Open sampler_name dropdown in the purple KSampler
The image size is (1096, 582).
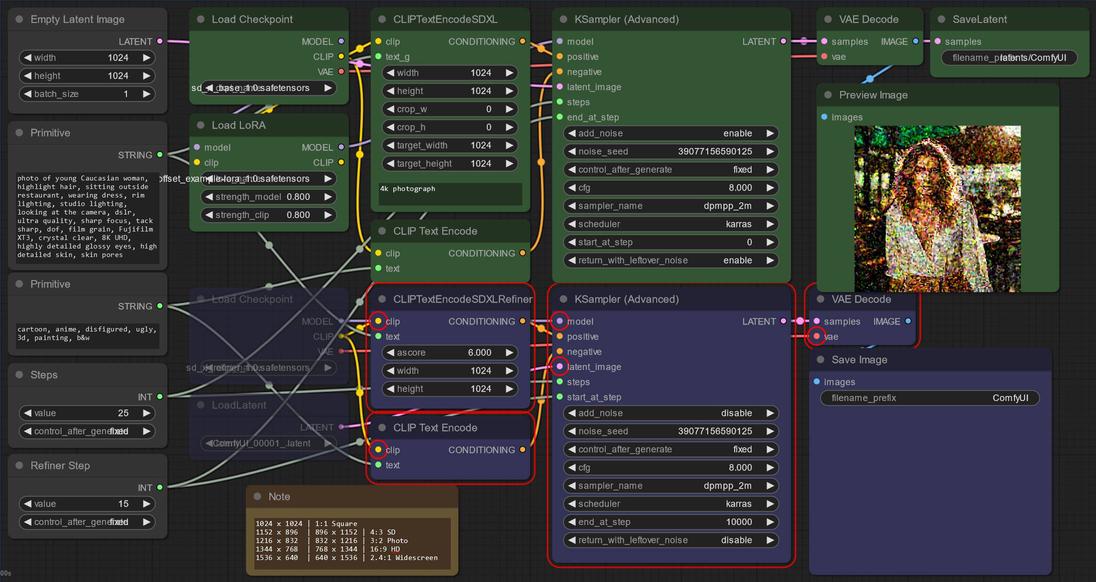(x=671, y=486)
